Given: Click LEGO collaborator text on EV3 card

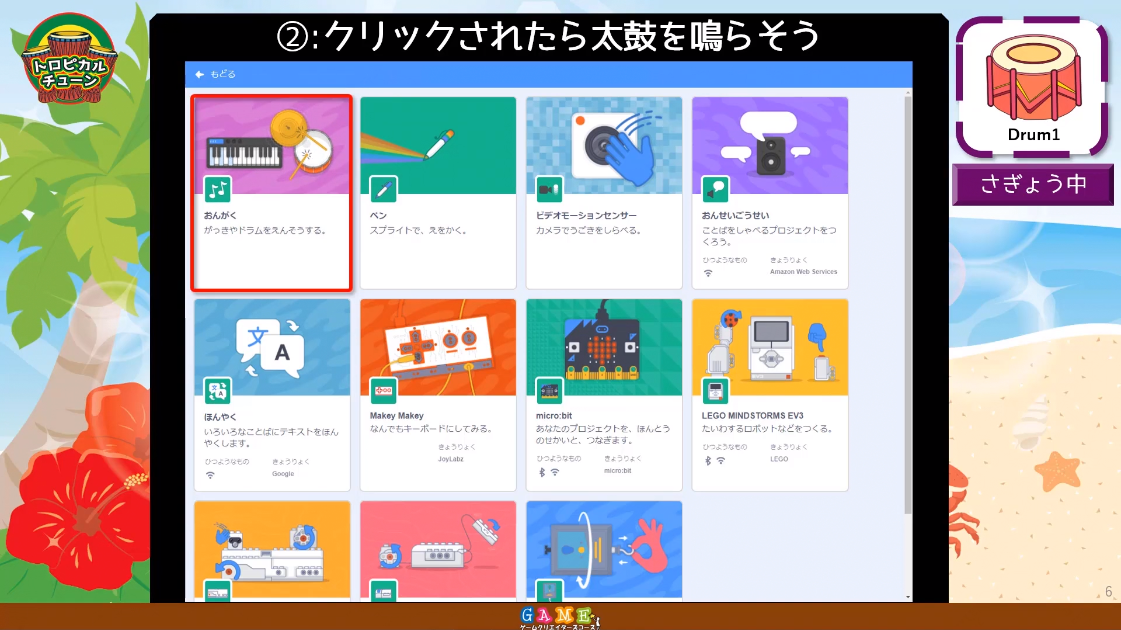Looking at the screenshot, I should coord(779,459).
